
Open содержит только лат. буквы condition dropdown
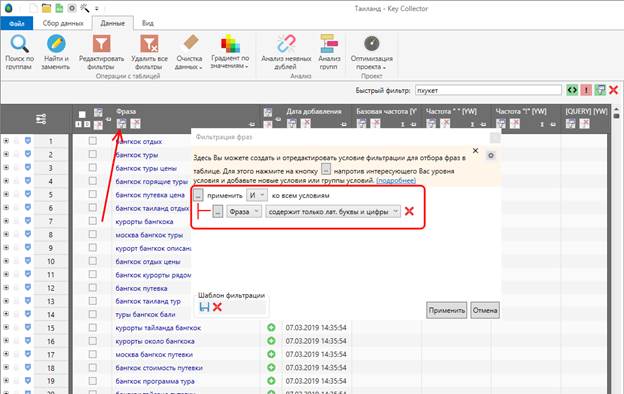click(333, 212)
